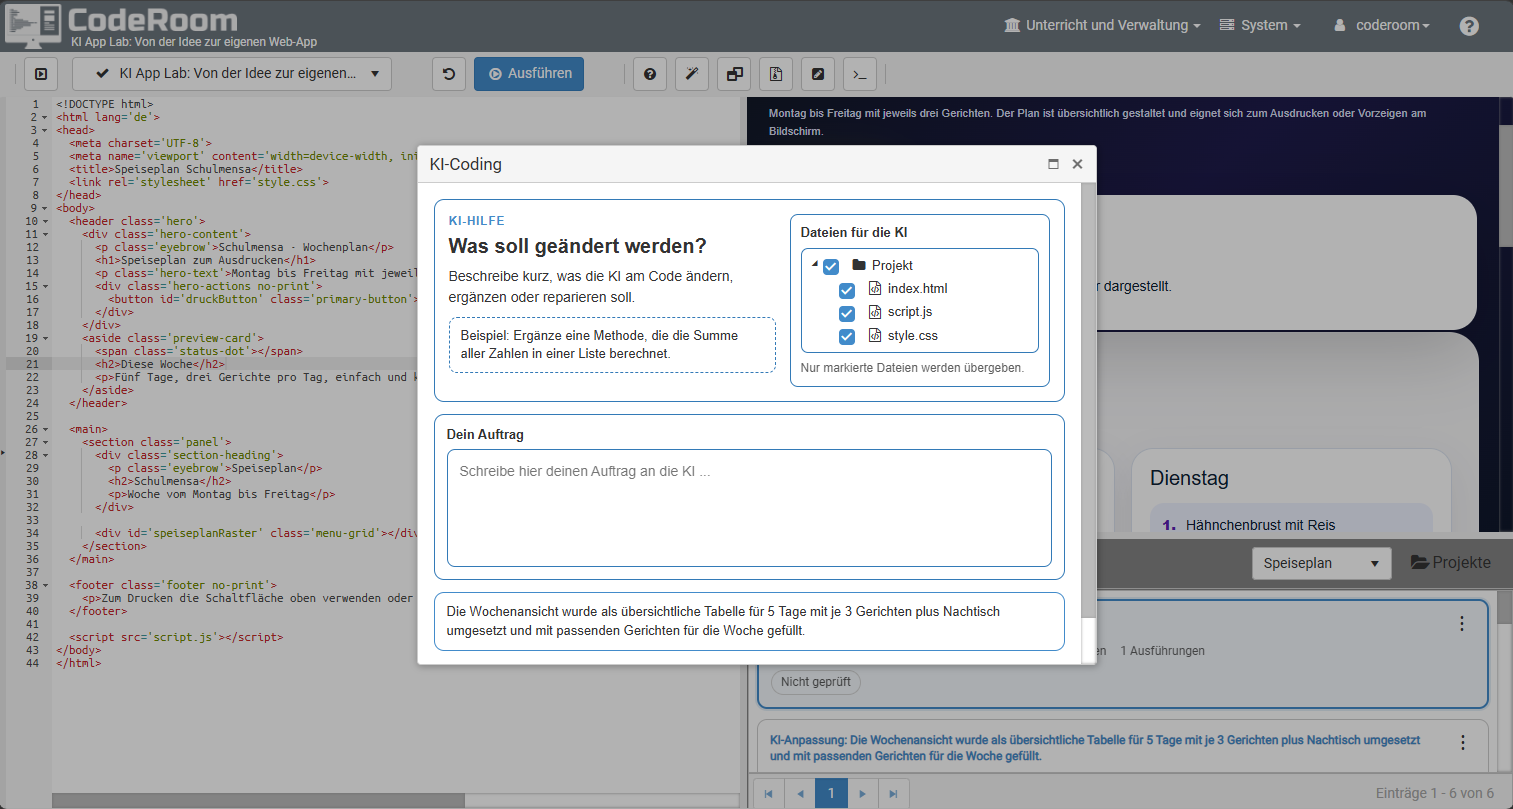
Task: Go to last page in pagination
Action: tap(894, 794)
